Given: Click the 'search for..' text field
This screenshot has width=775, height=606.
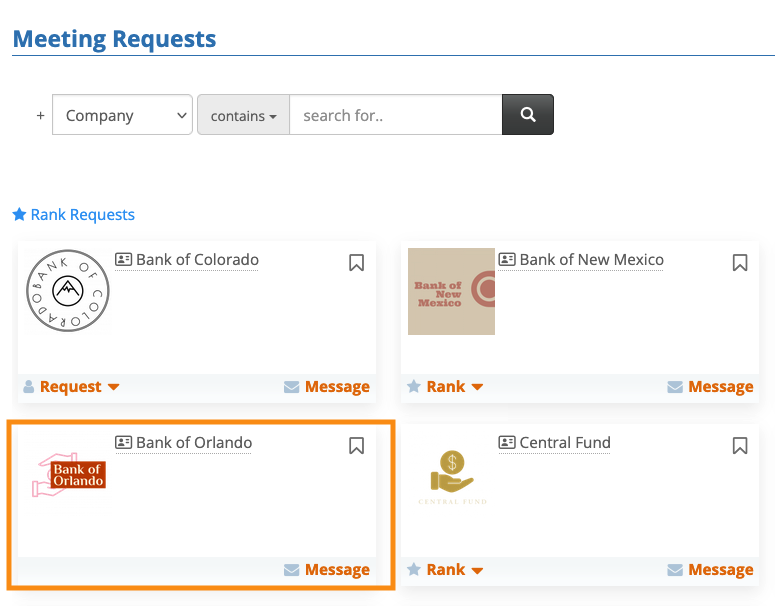Looking at the screenshot, I should pos(395,115).
